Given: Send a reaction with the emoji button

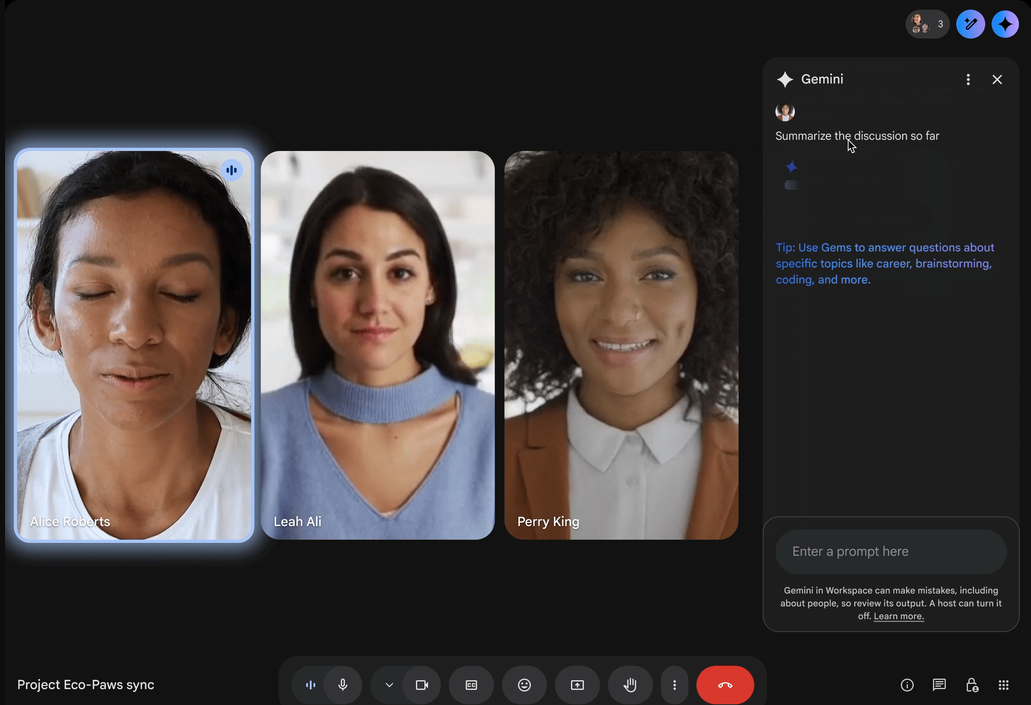Looking at the screenshot, I should [524, 685].
